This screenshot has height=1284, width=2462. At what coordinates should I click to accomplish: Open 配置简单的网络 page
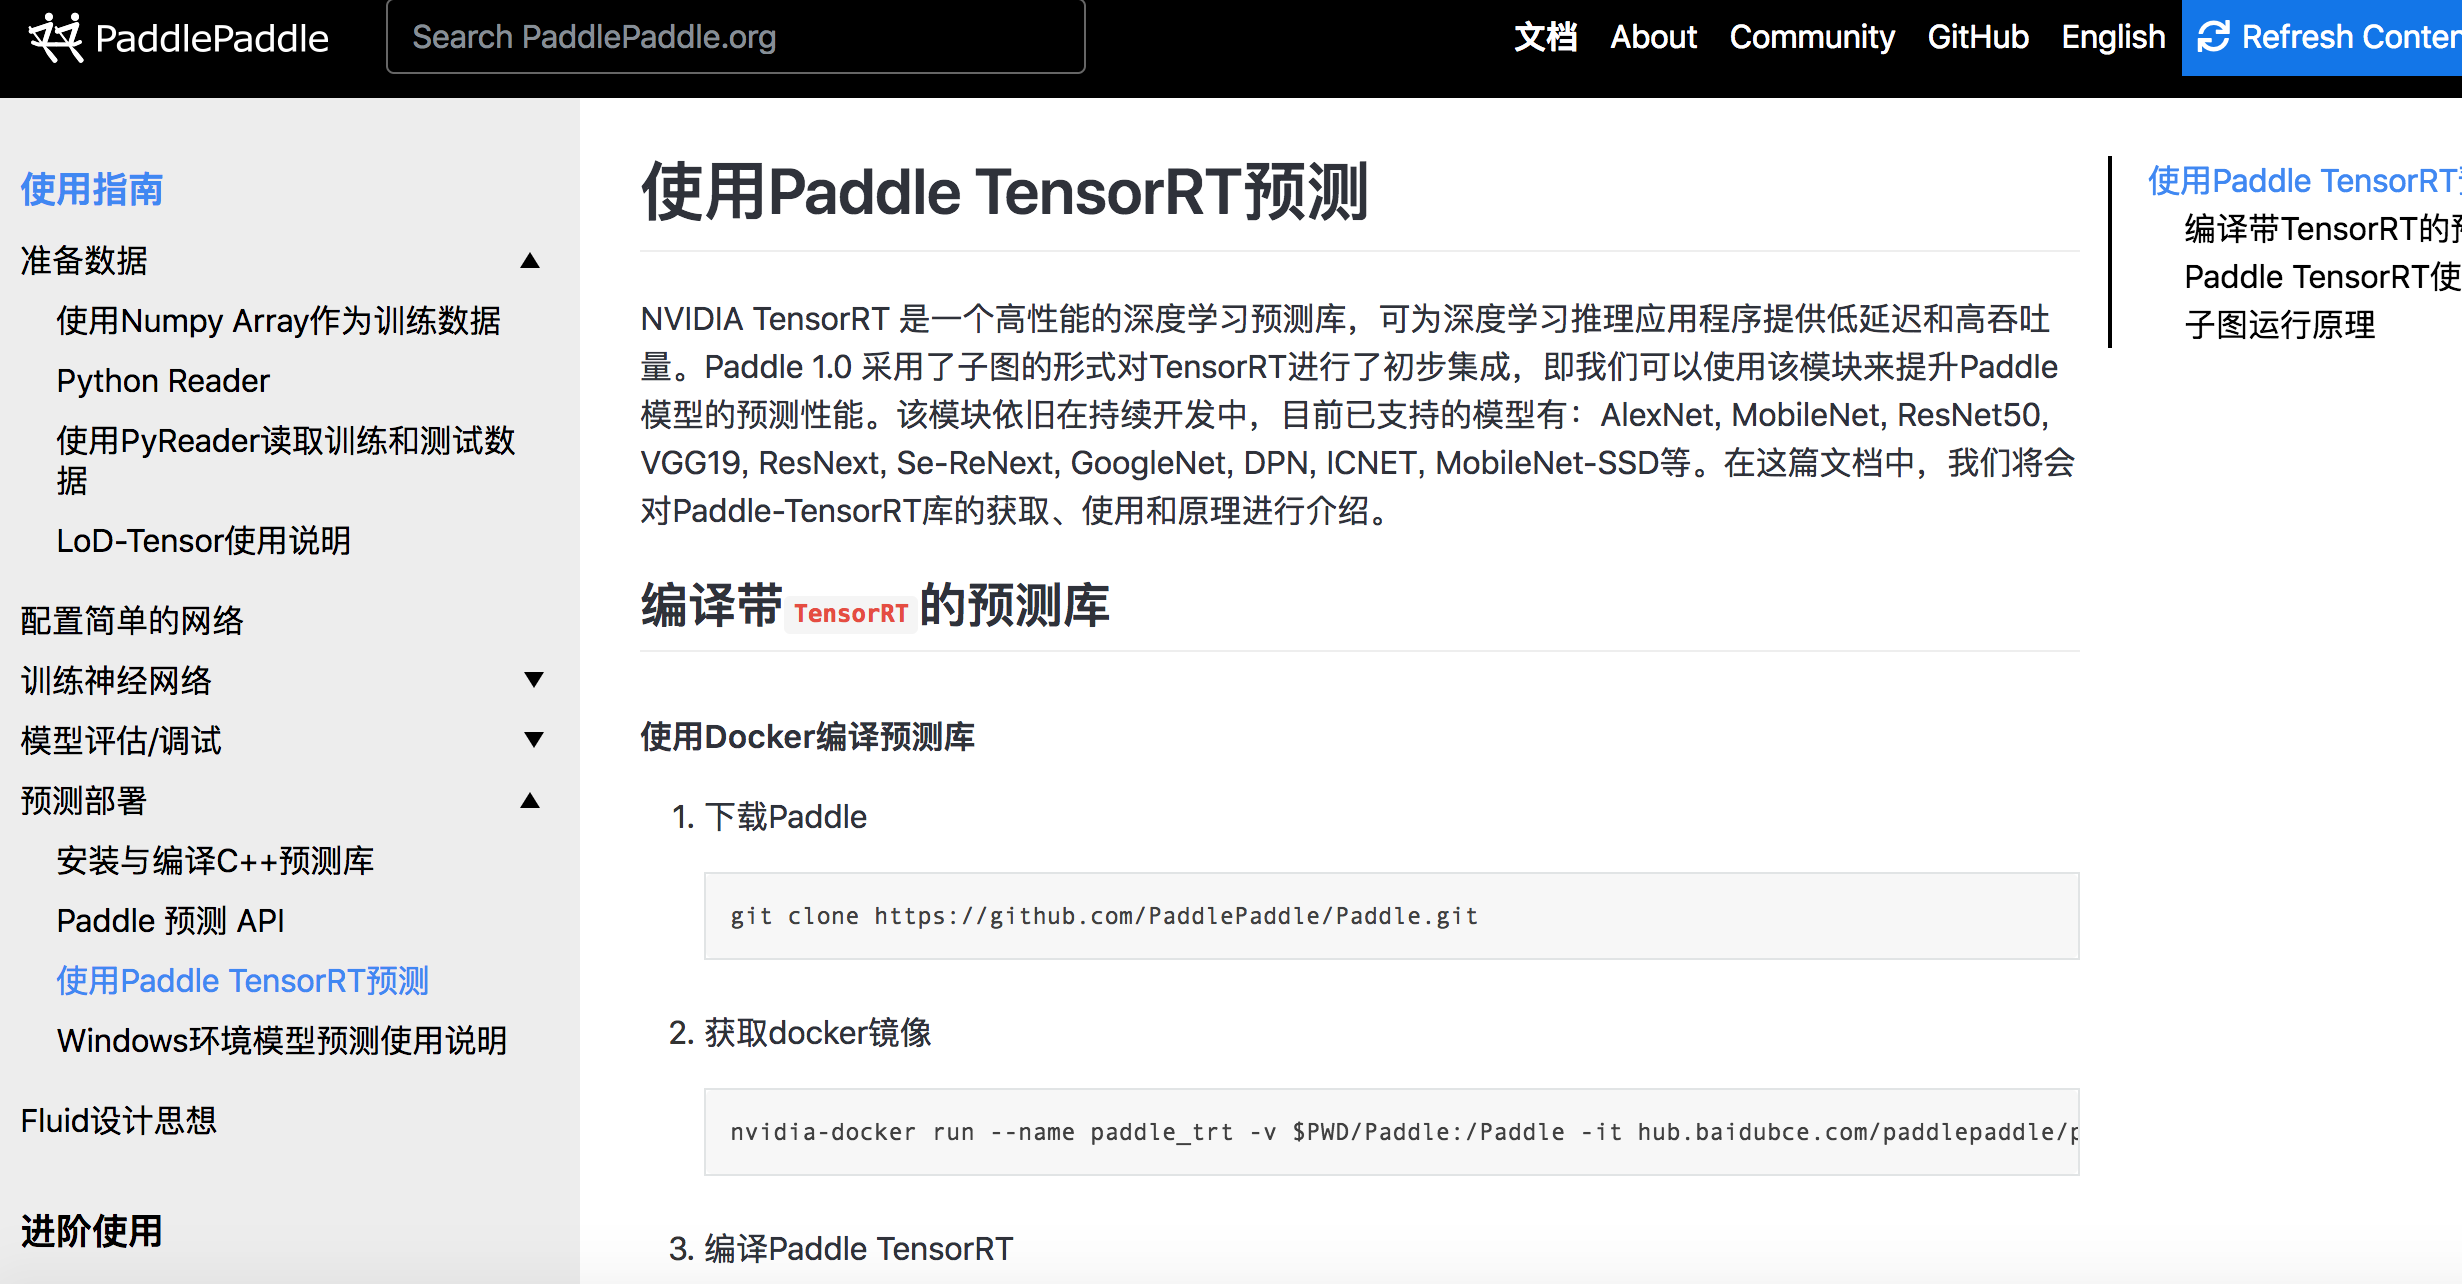pyautogui.click(x=132, y=621)
